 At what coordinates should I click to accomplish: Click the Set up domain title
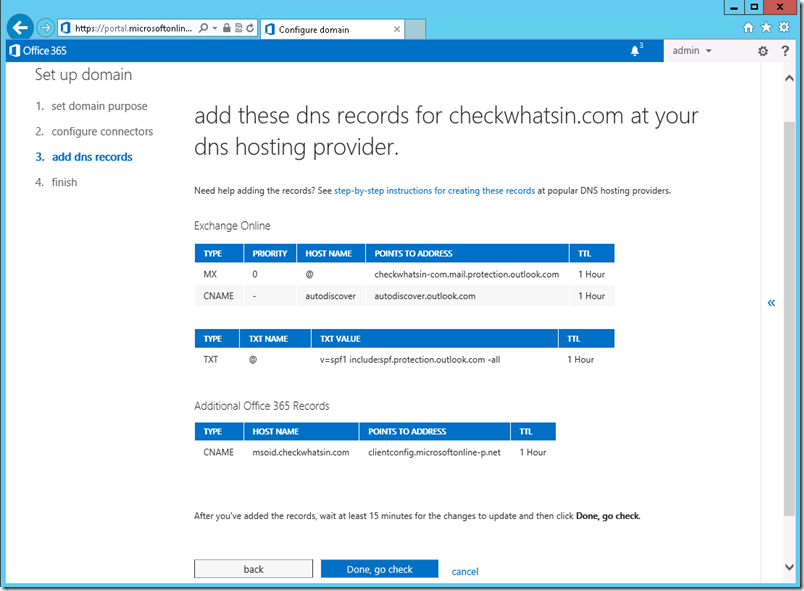tap(84, 75)
